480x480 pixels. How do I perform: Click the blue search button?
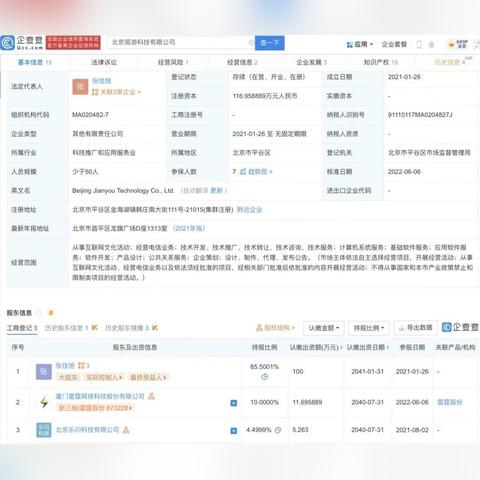tap(269, 43)
